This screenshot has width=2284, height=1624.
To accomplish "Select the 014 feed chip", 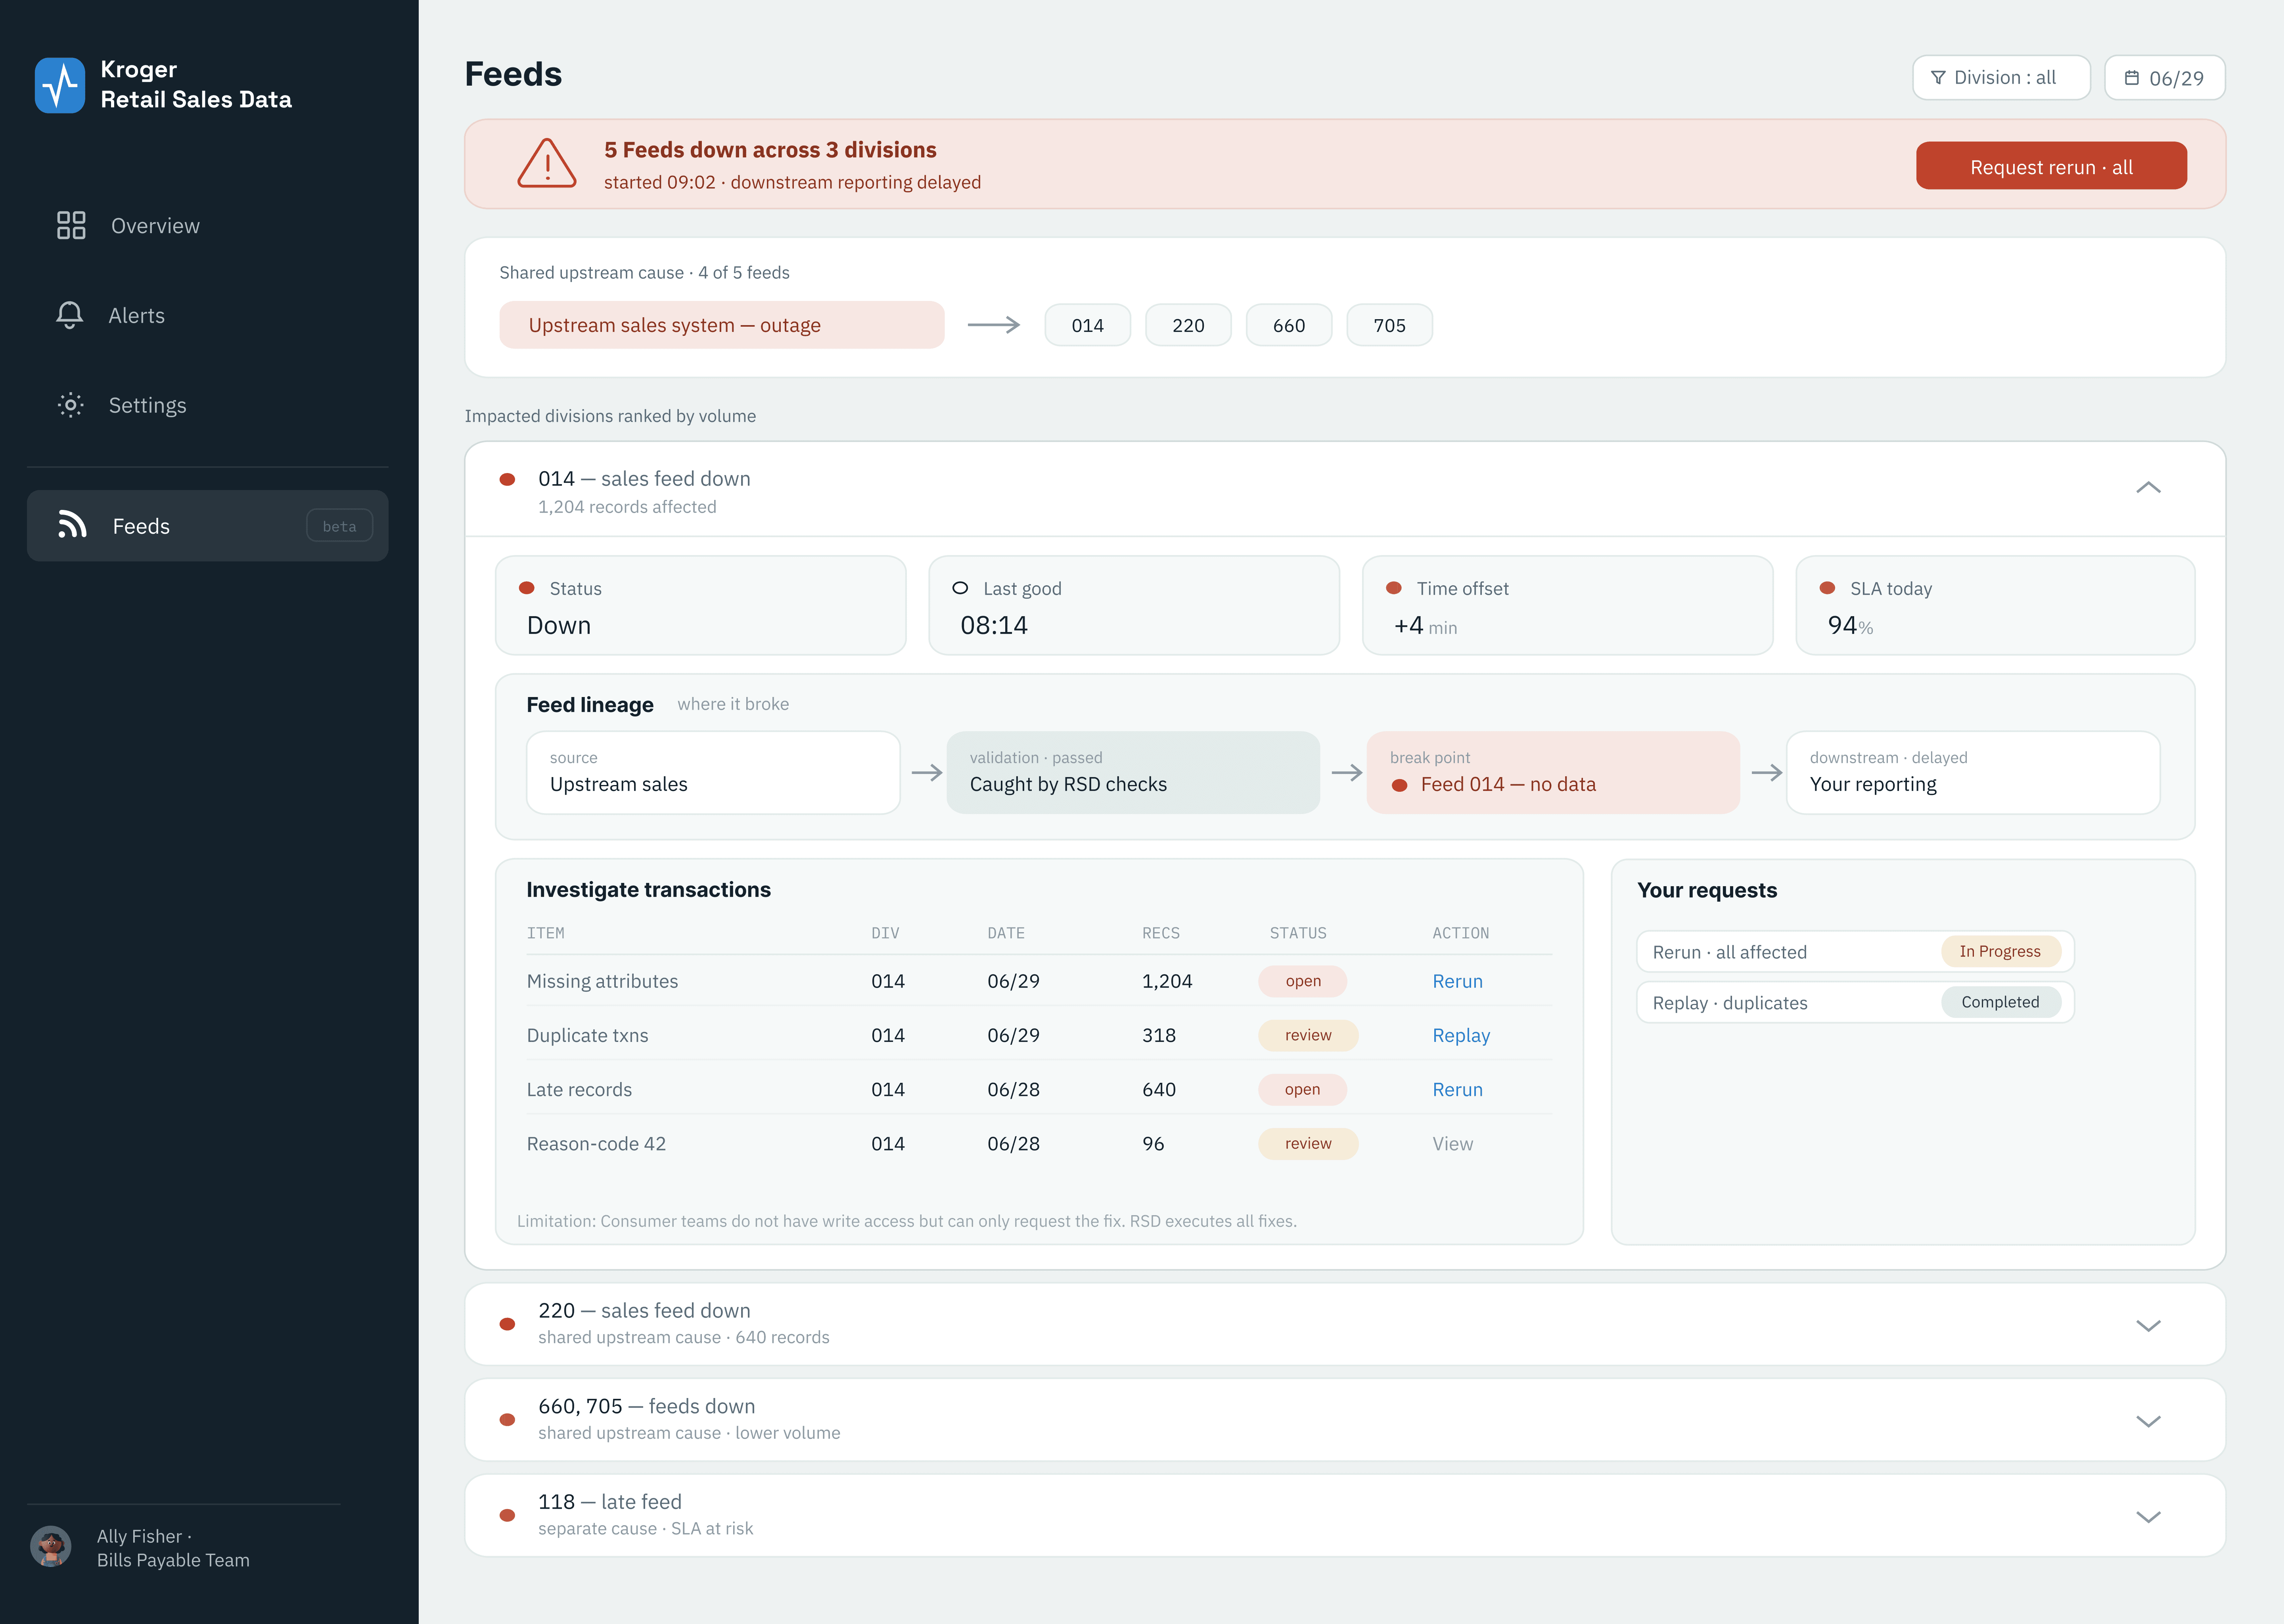I will [x=1088, y=325].
